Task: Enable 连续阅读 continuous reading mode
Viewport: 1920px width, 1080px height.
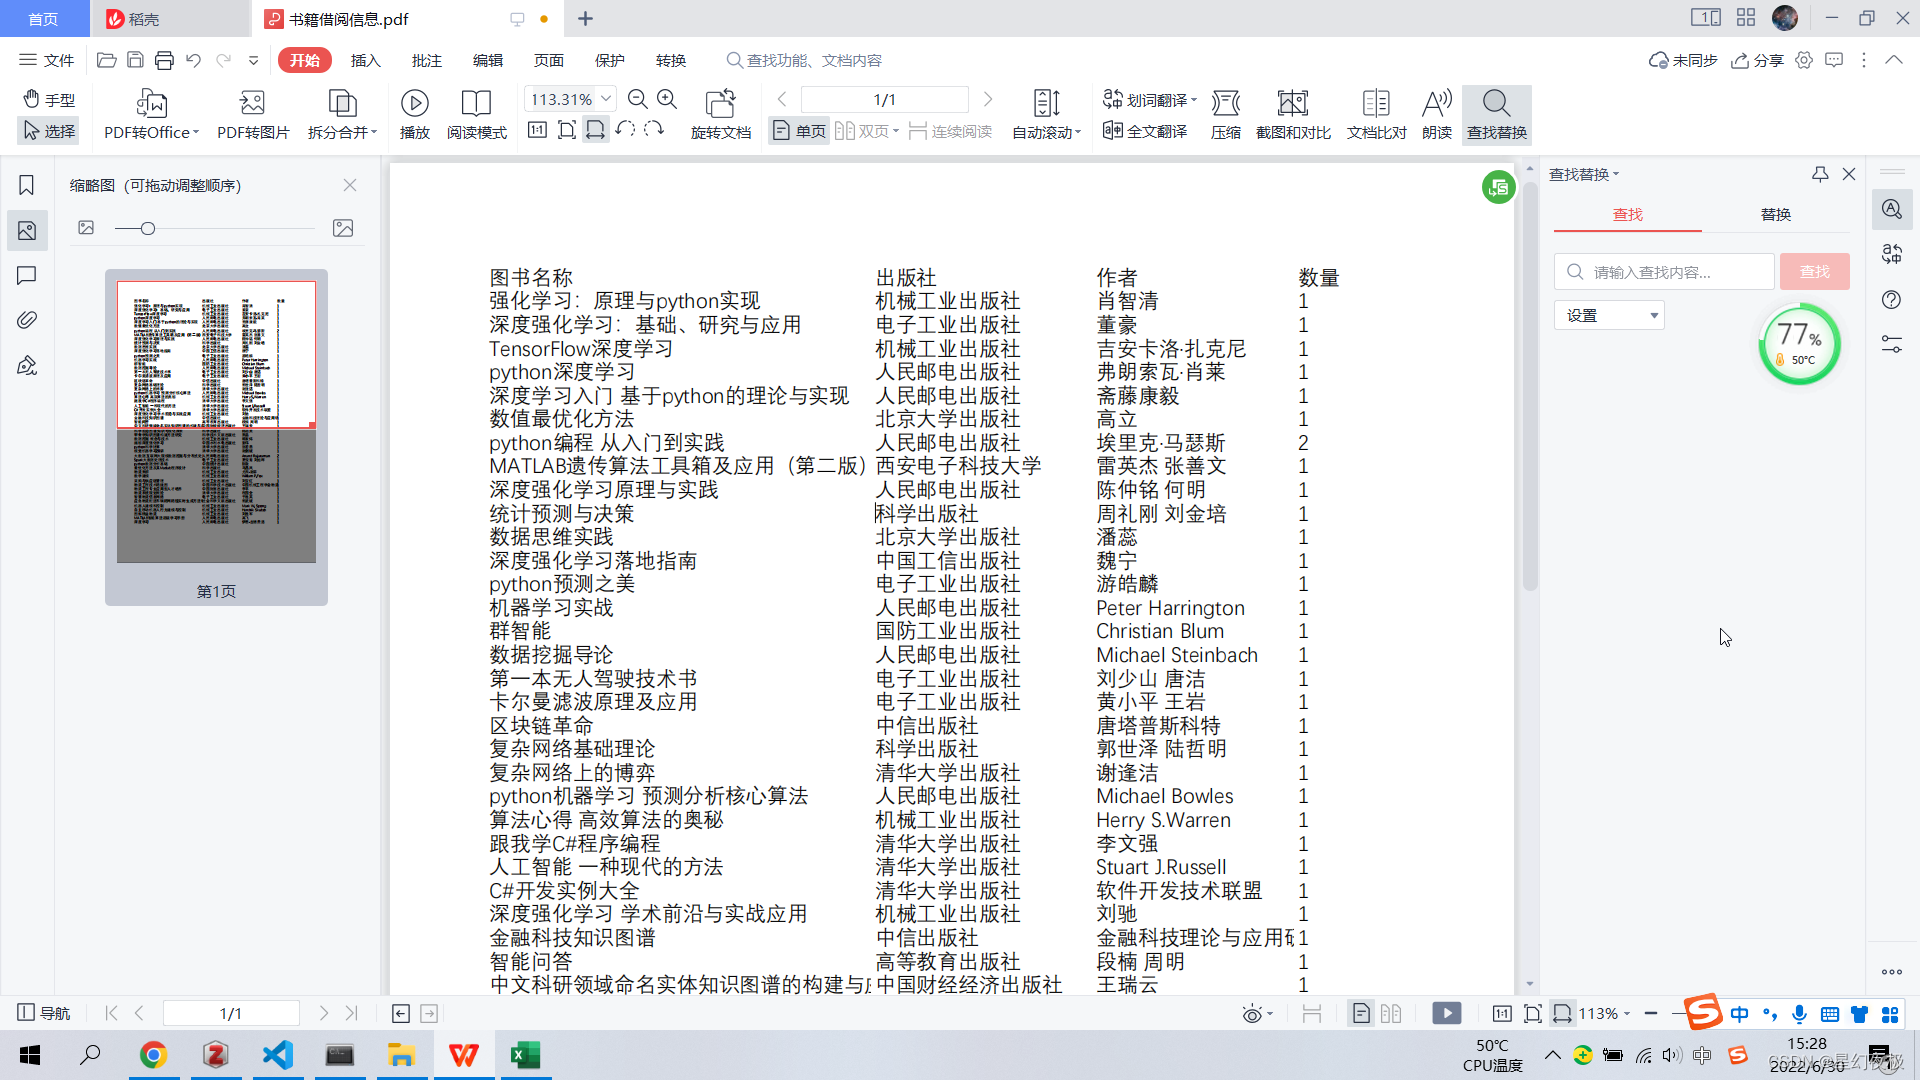Action: (x=949, y=130)
